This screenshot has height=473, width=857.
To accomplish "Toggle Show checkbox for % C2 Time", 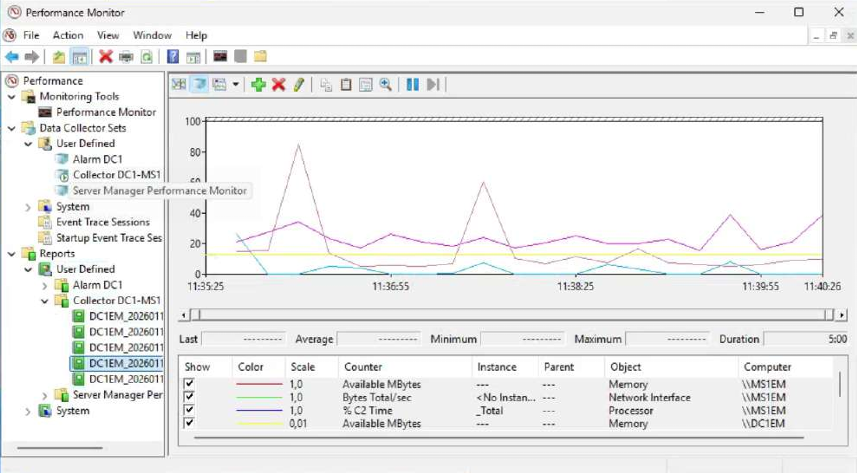I will coord(189,410).
